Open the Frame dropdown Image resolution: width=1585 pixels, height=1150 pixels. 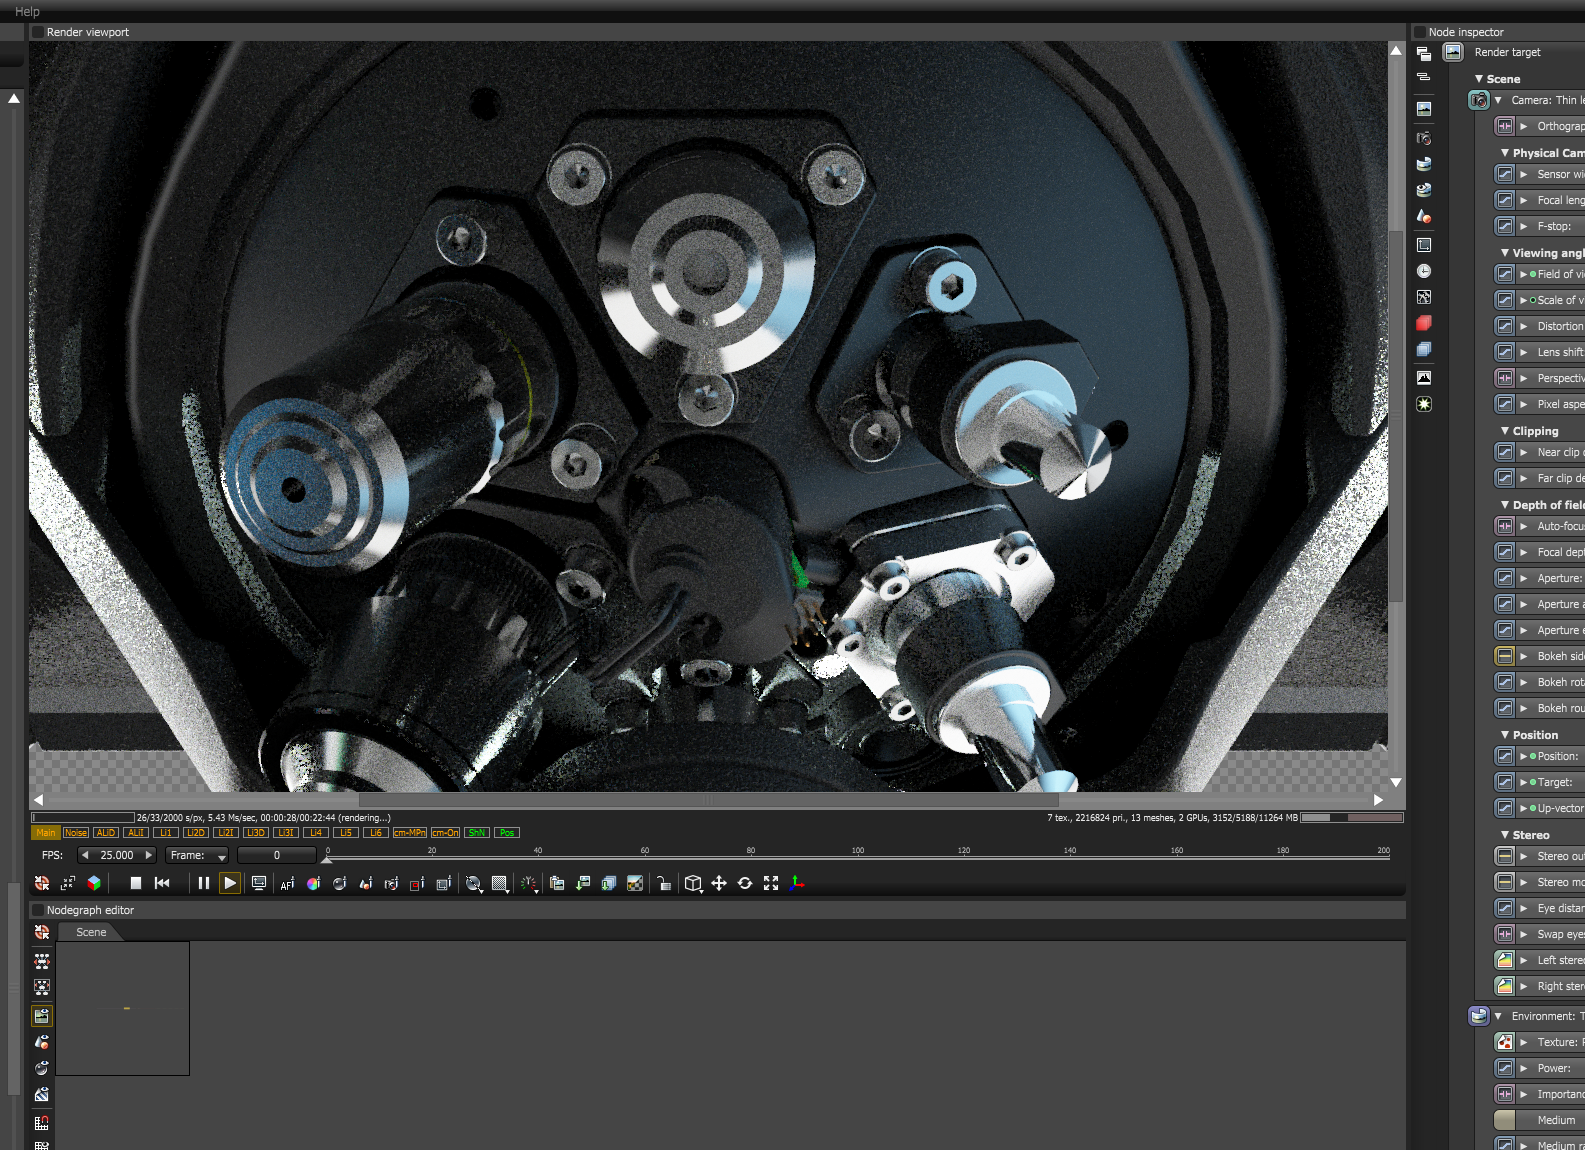click(197, 855)
